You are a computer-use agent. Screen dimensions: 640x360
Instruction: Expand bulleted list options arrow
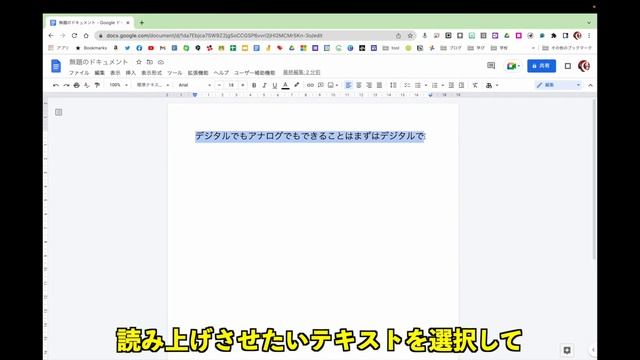426,85
